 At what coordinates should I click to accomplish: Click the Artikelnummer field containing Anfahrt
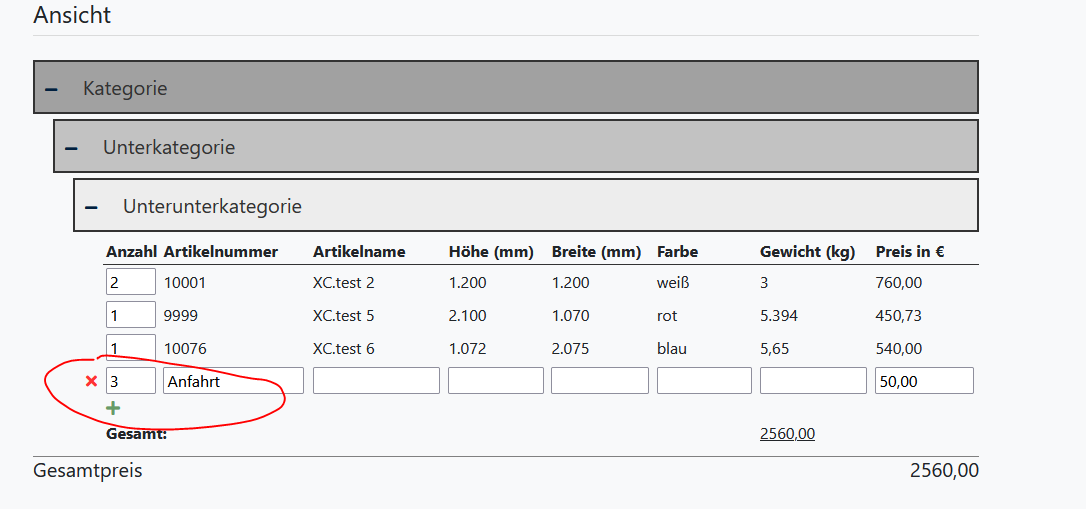pos(233,381)
